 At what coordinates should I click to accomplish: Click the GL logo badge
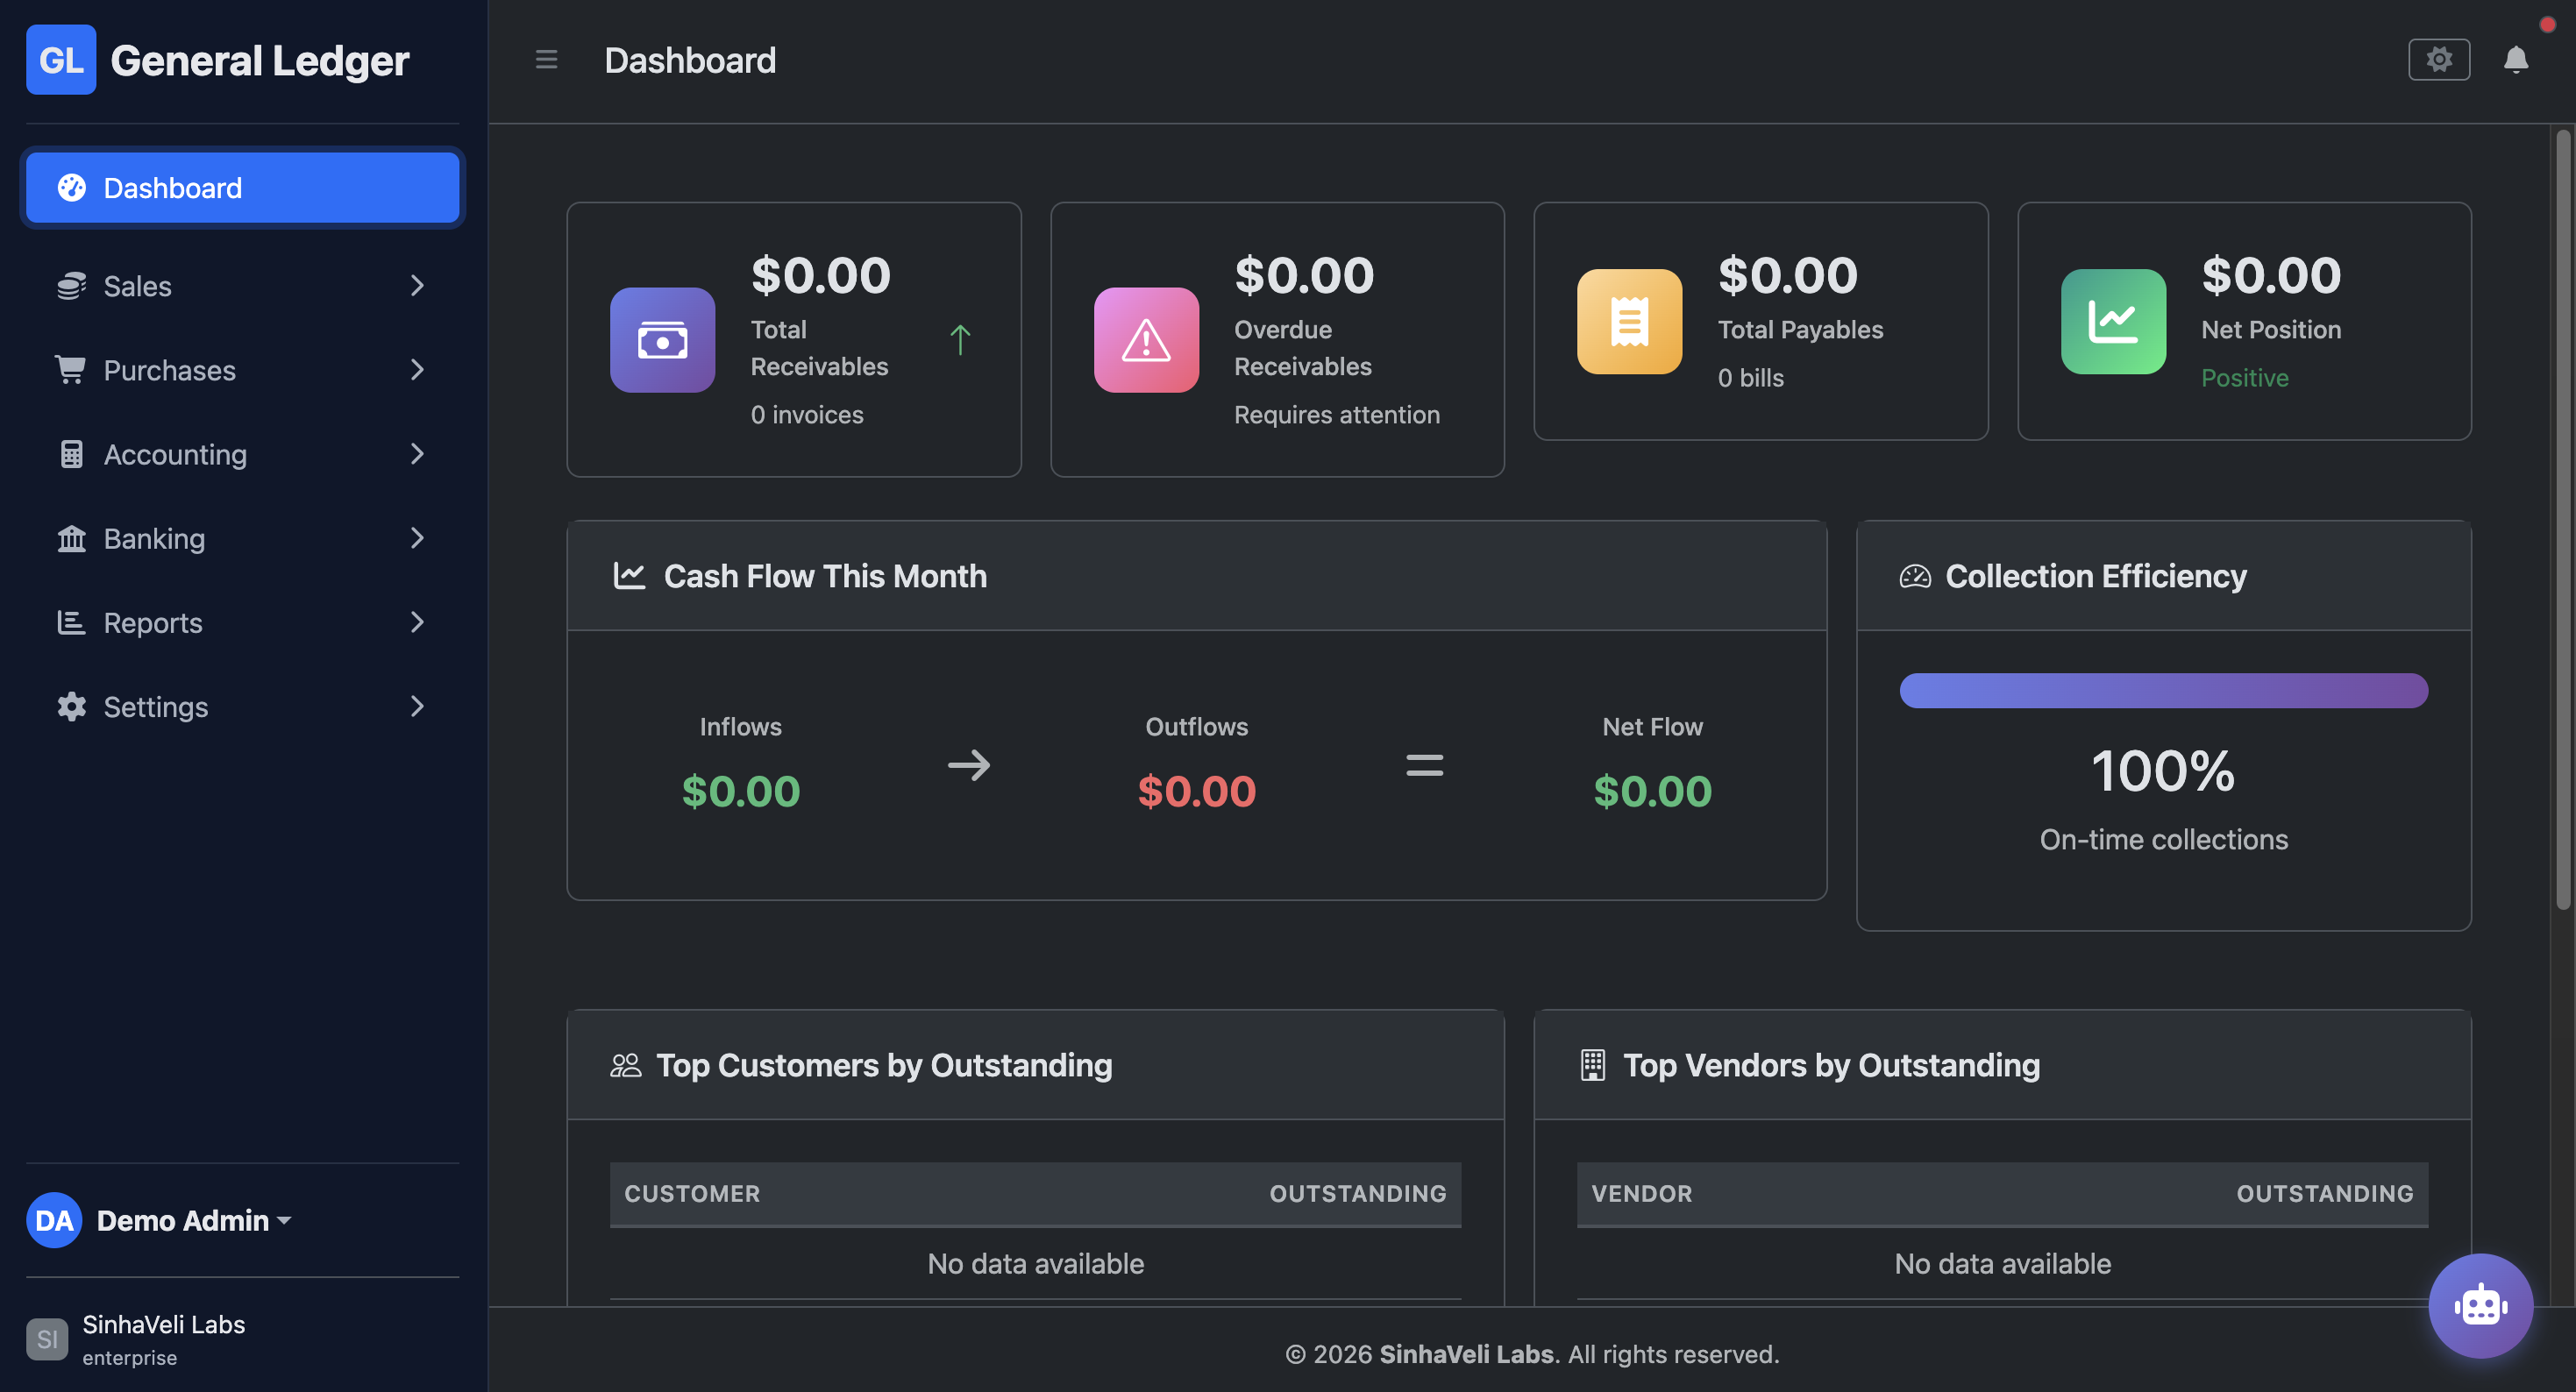[61, 60]
